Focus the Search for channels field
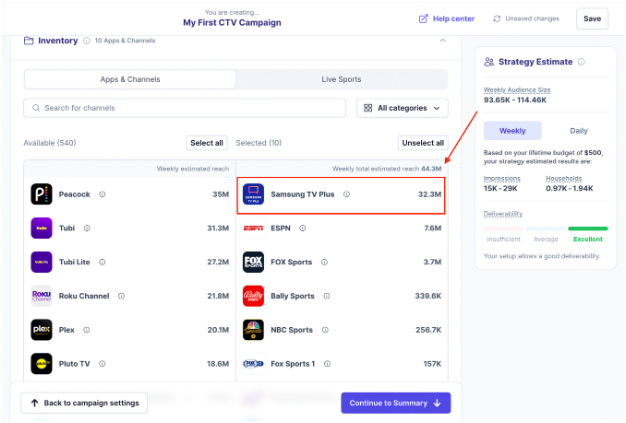Image resolution: width=626 pixels, height=423 pixels. 184,108
